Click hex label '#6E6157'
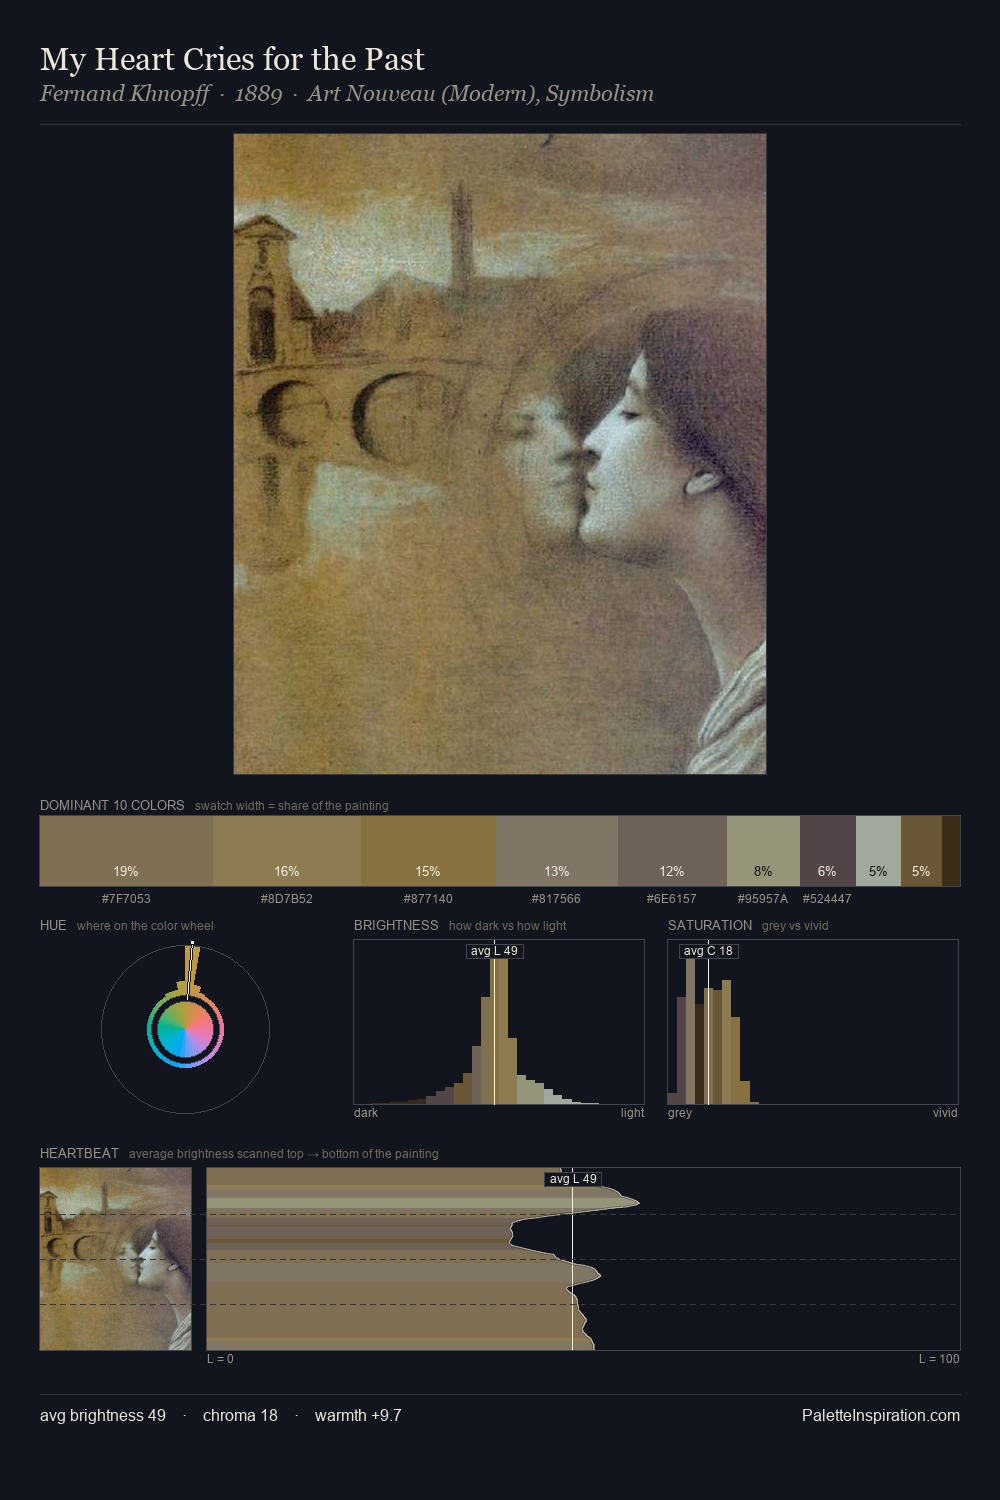This screenshot has width=1000, height=1500. pyautogui.click(x=672, y=899)
